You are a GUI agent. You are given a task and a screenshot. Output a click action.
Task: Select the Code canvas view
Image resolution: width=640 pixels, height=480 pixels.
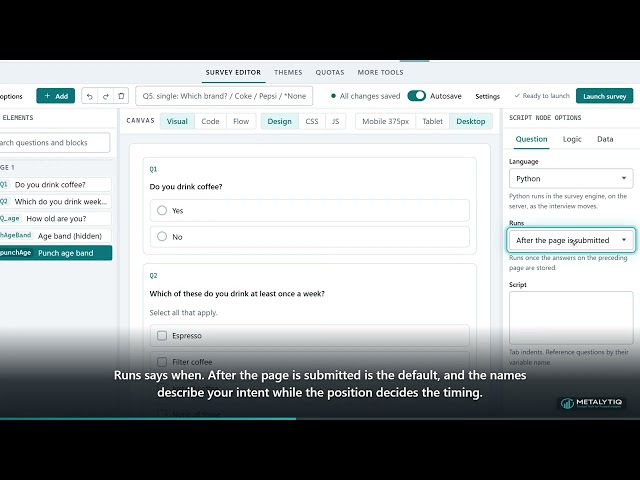click(210, 121)
